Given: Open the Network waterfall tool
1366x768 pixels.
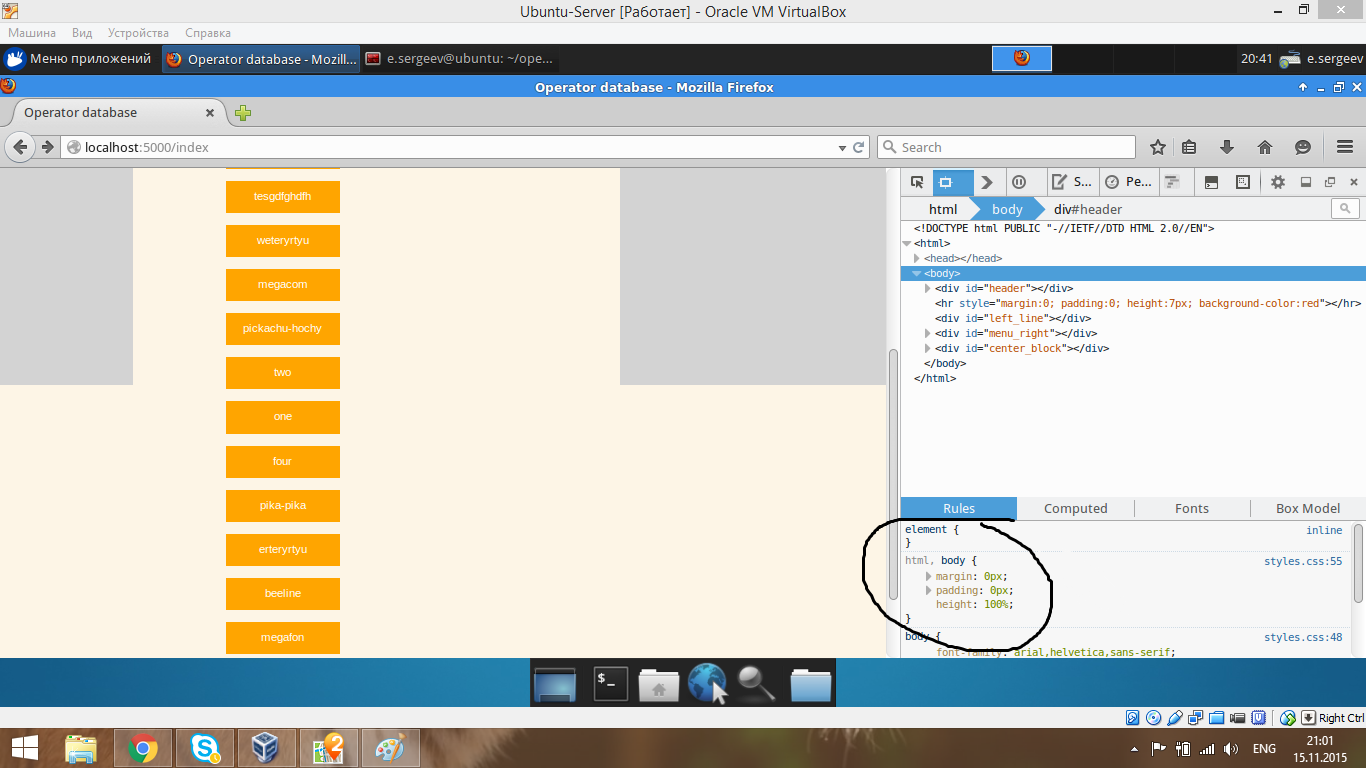Looking at the screenshot, I should click(x=1172, y=182).
